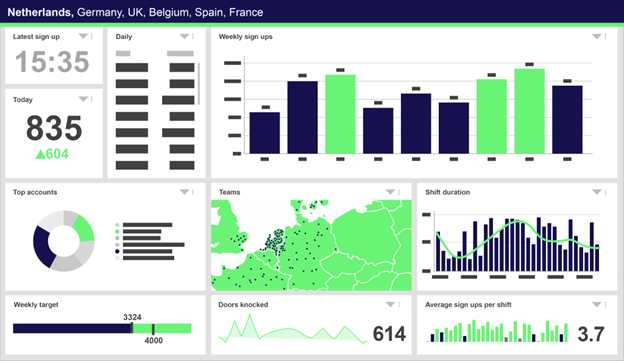
Task: Select the navy legend dot in Top accounts
Action: pyautogui.click(x=117, y=252)
